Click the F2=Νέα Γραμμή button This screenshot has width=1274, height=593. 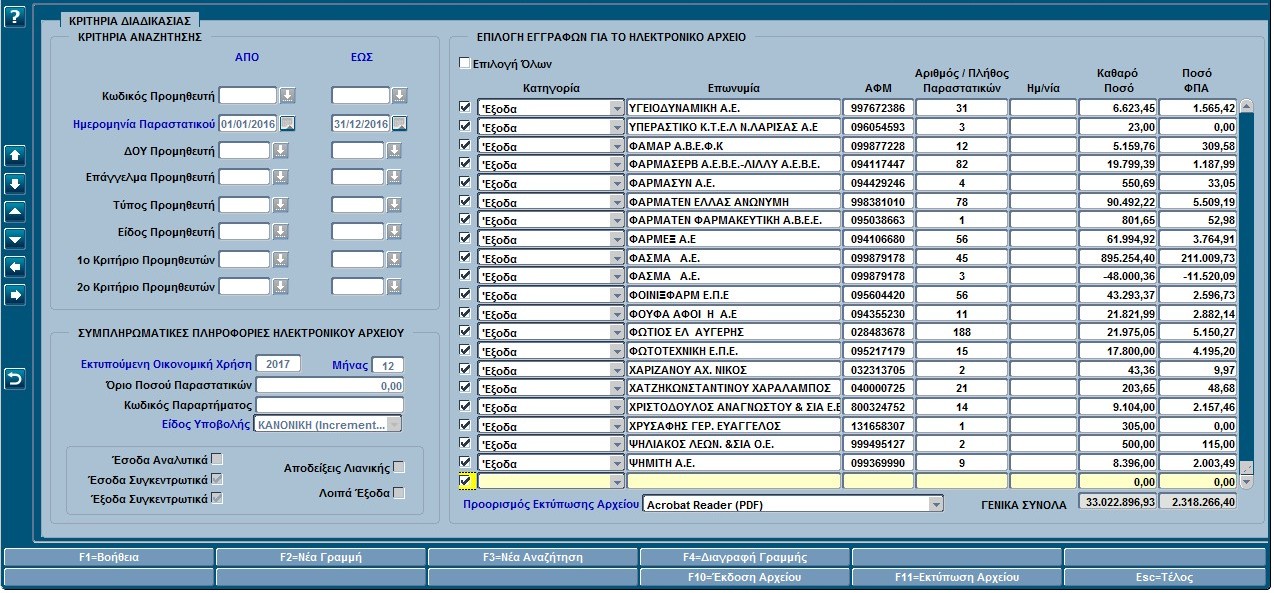[321, 557]
